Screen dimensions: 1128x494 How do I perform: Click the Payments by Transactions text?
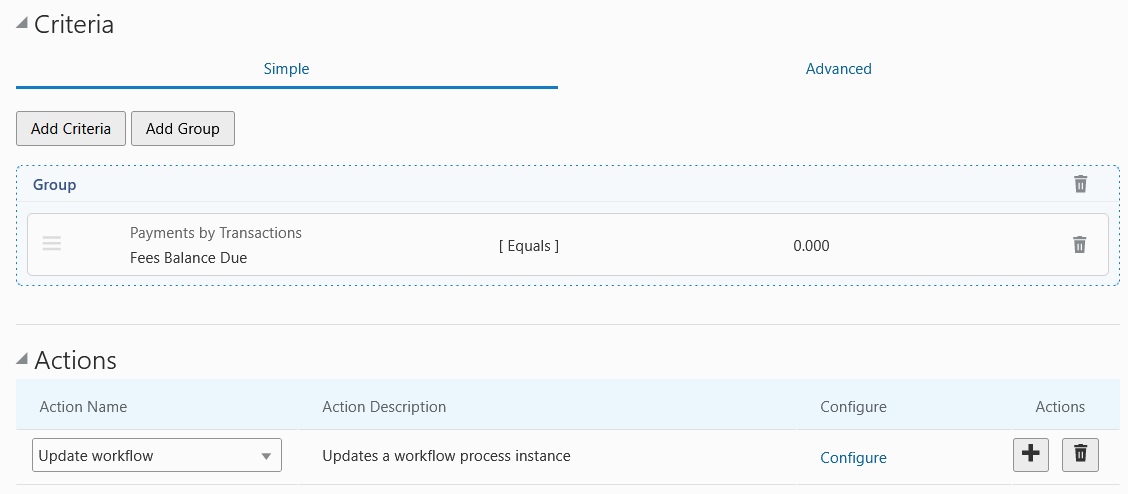click(216, 233)
